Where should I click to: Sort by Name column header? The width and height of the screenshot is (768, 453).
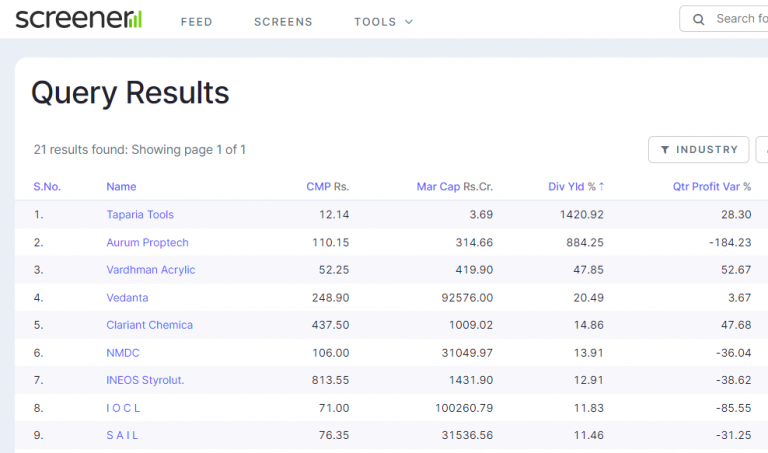[x=121, y=187]
